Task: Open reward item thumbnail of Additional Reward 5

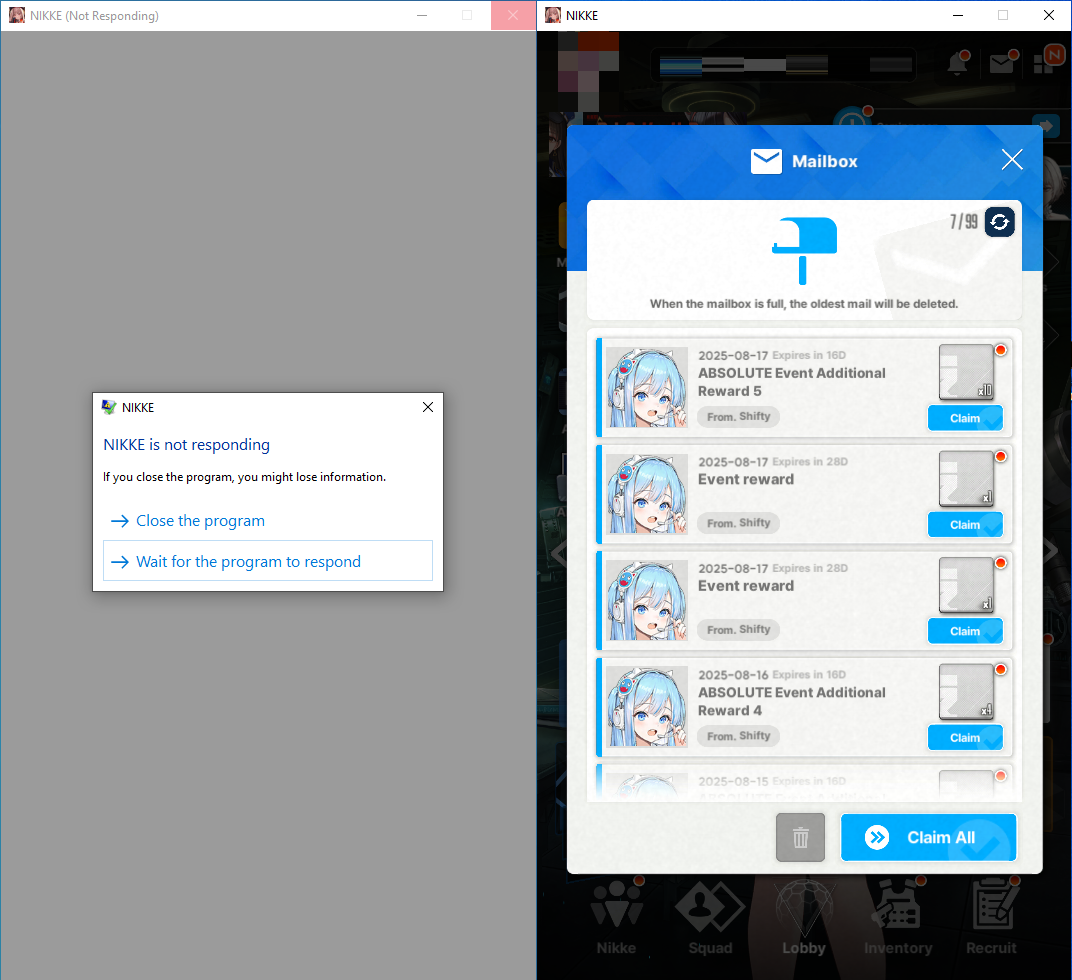Action: (966, 372)
